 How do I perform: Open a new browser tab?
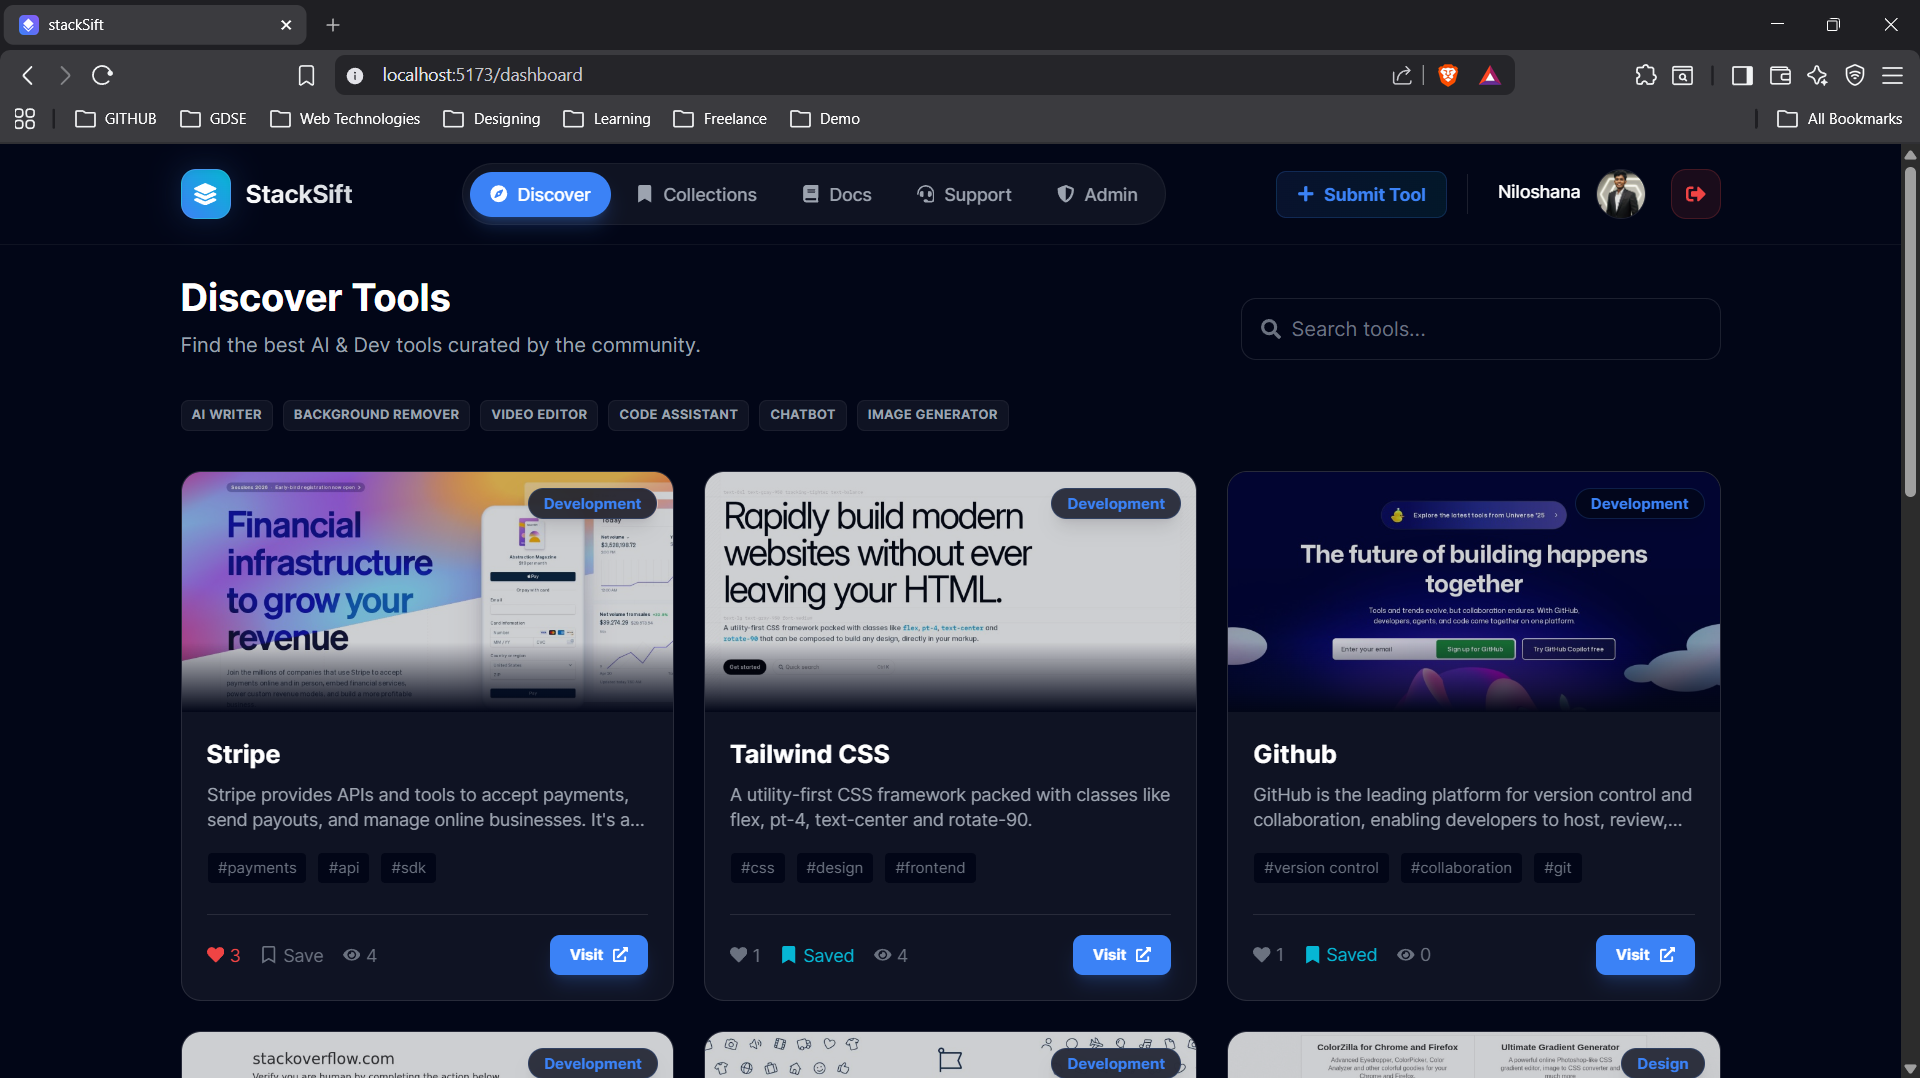(333, 25)
